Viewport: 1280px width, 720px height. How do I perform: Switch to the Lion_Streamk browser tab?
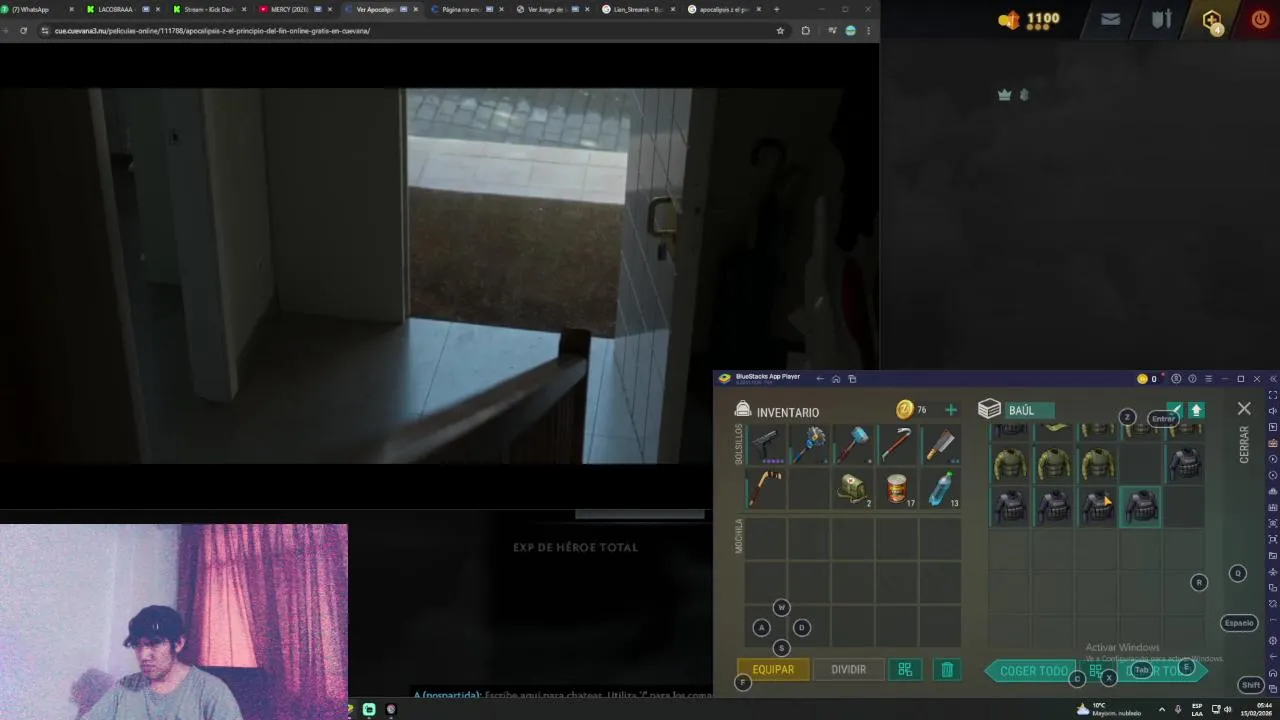(x=636, y=9)
